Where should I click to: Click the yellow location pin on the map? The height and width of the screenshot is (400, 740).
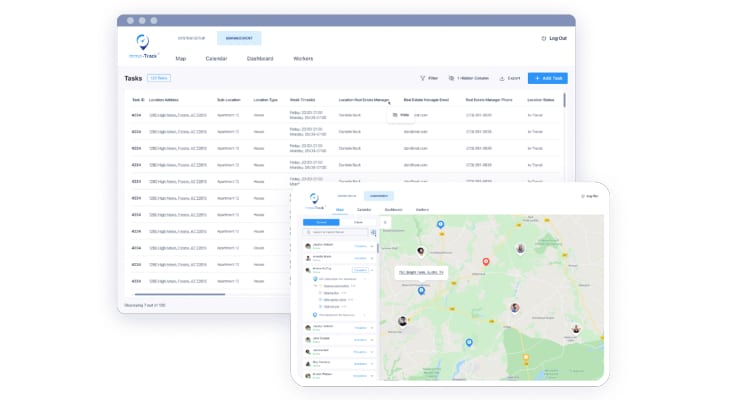click(x=526, y=358)
